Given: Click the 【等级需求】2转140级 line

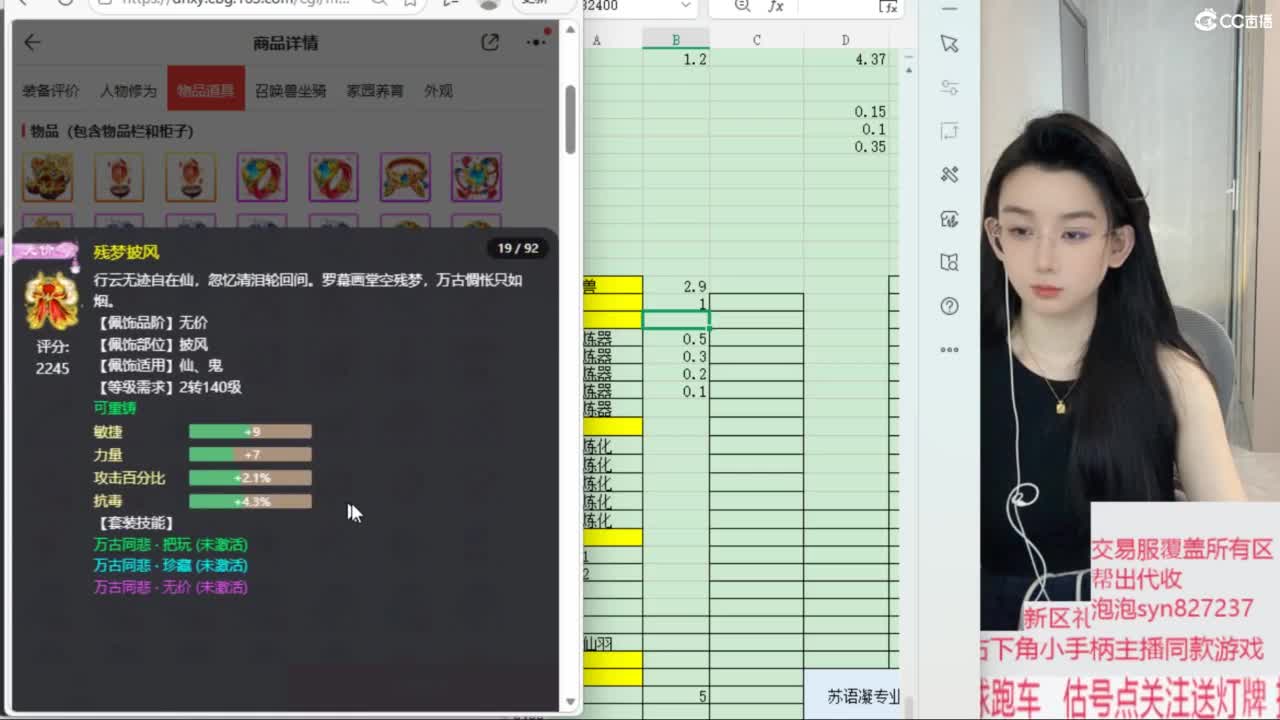Looking at the screenshot, I should coord(168,387).
